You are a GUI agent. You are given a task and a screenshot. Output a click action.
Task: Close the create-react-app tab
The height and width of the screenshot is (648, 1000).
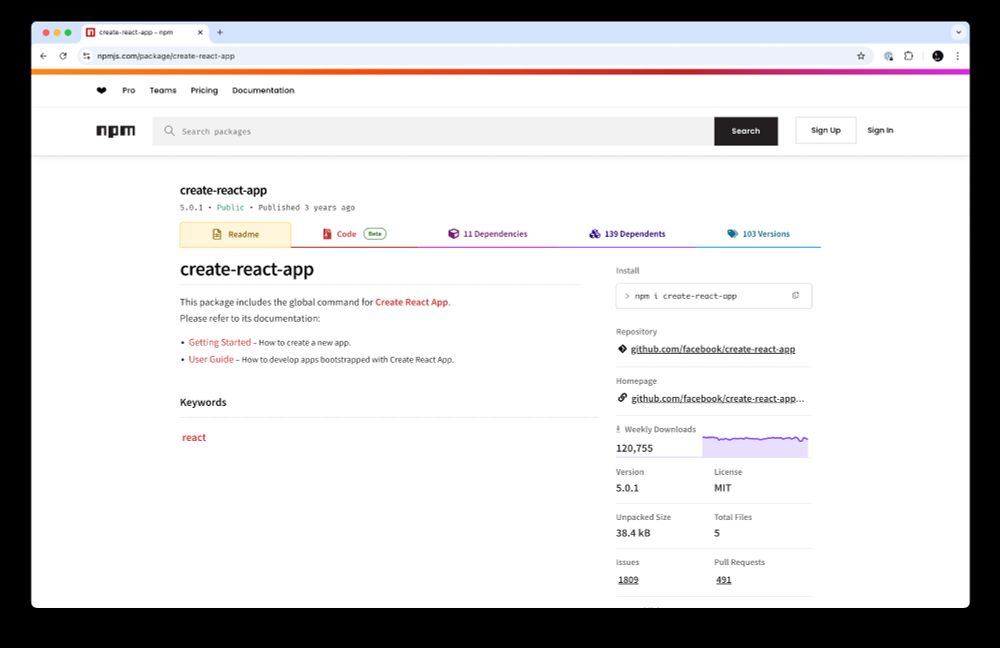pos(200,32)
